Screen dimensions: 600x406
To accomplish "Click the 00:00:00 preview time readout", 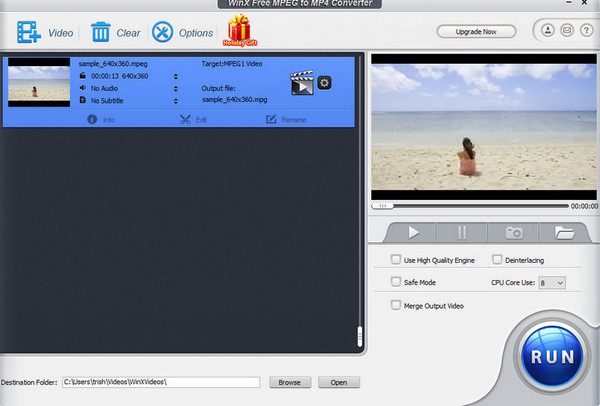I will (x=584, y=206).
